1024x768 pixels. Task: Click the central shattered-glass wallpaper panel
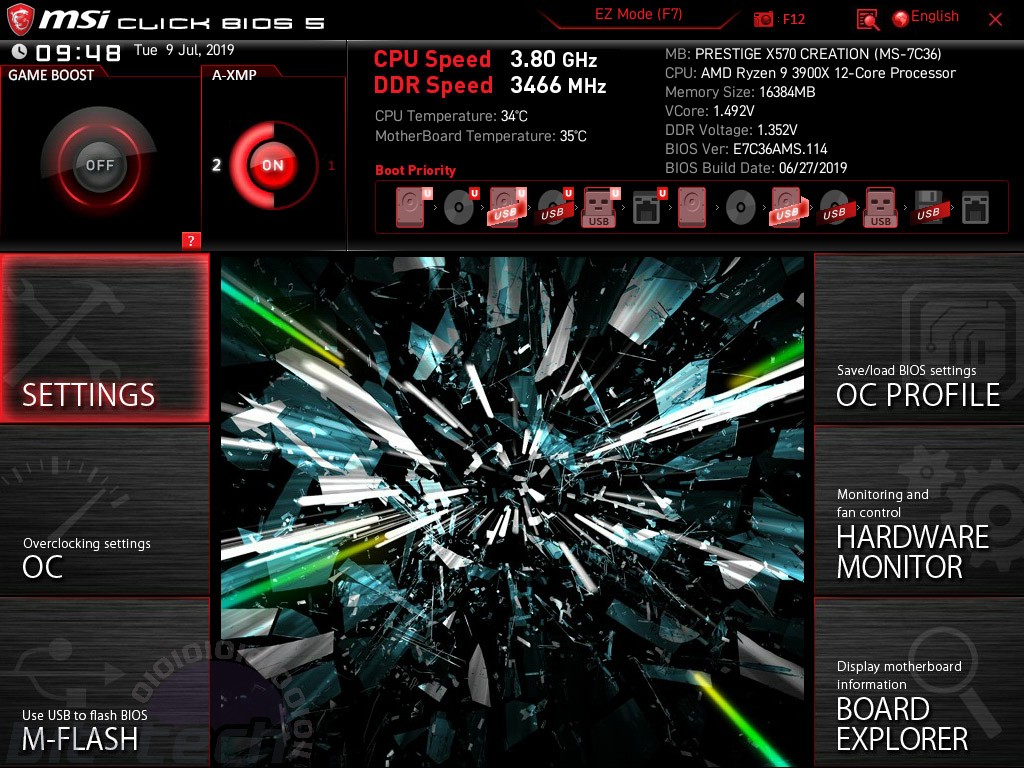[512, 511]
